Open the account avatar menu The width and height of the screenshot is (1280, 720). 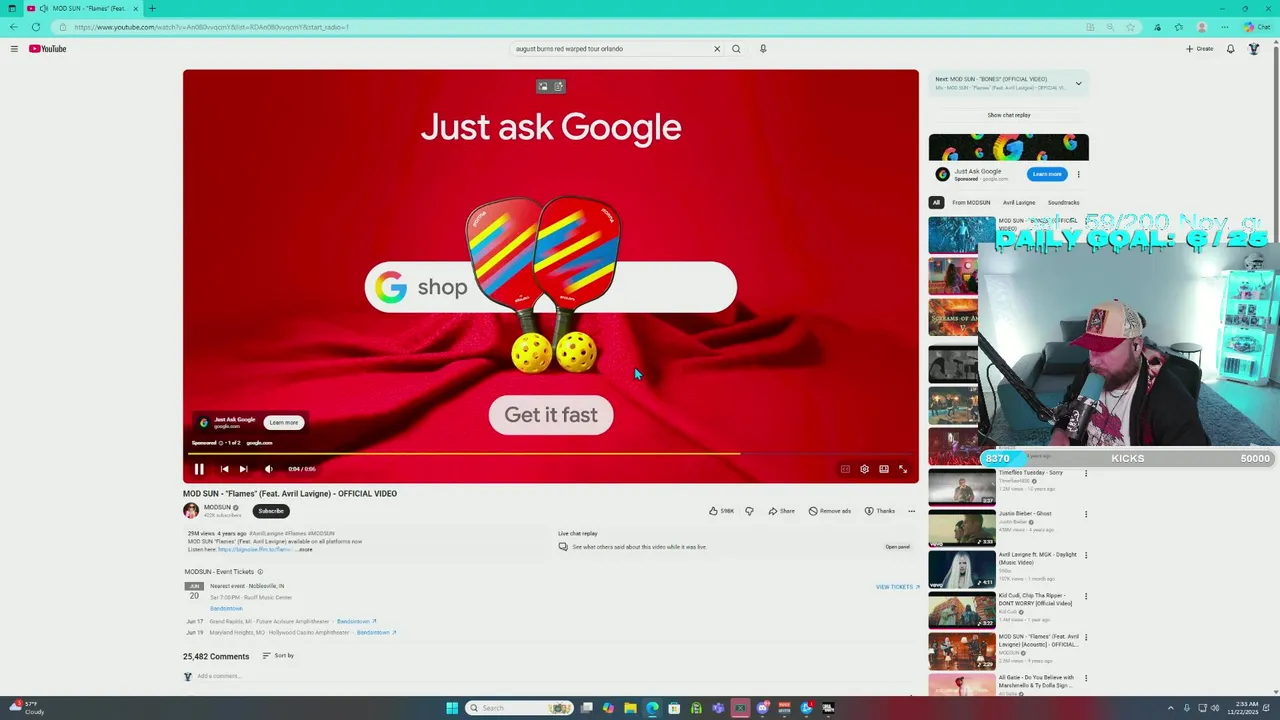(1254, 49)
